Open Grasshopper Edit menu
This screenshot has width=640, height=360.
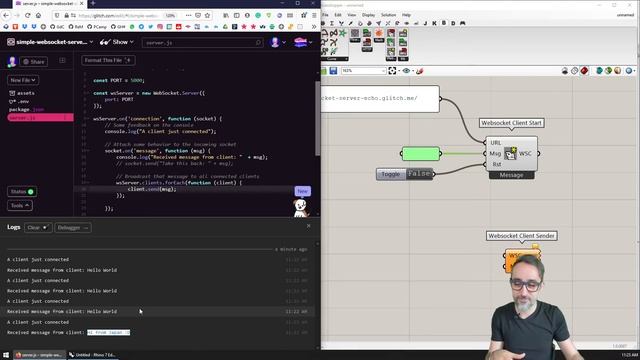pyautogui.click(x=338, y=15)
